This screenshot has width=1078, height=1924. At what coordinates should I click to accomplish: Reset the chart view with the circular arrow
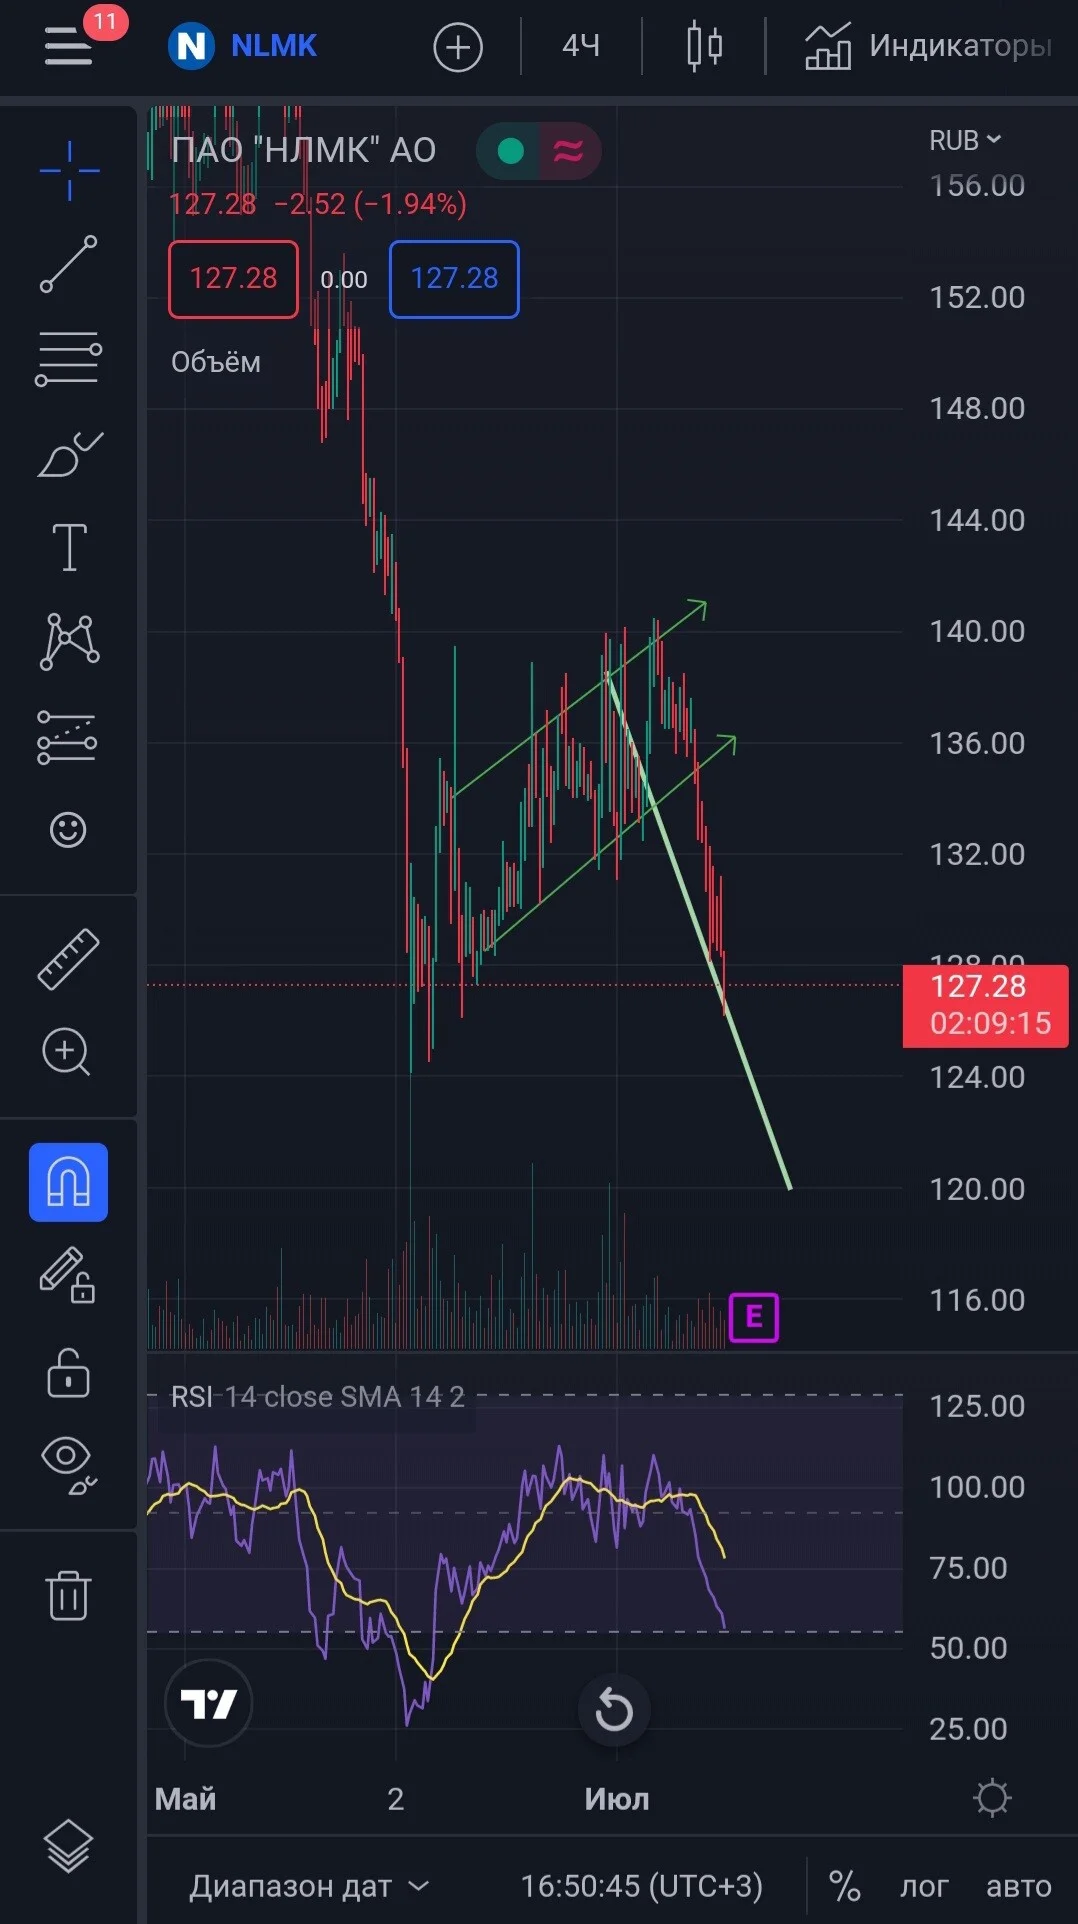click(614, 1709)
